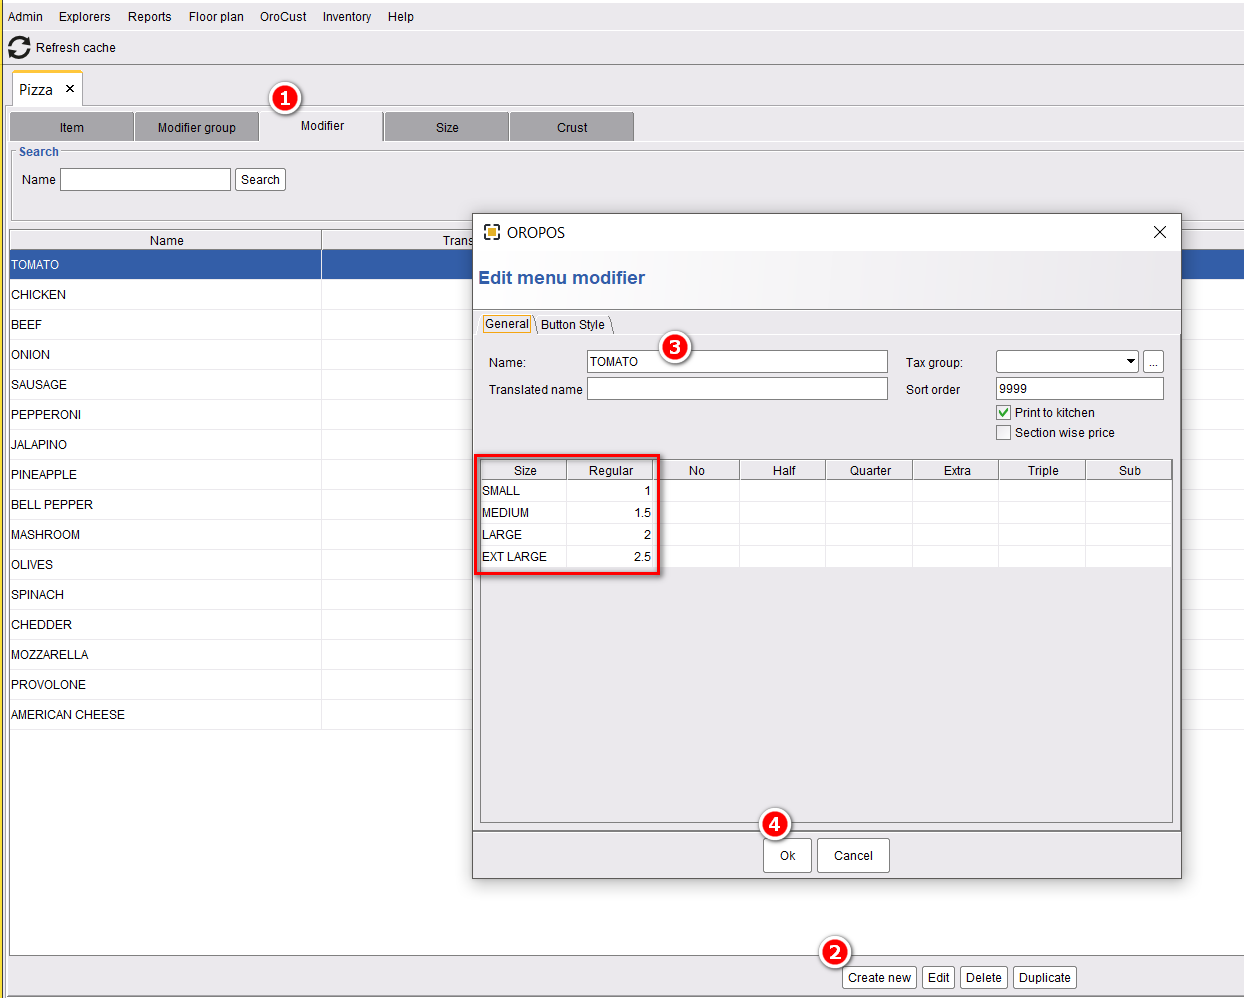Select the OLIVES row

(x=240, y=565)
